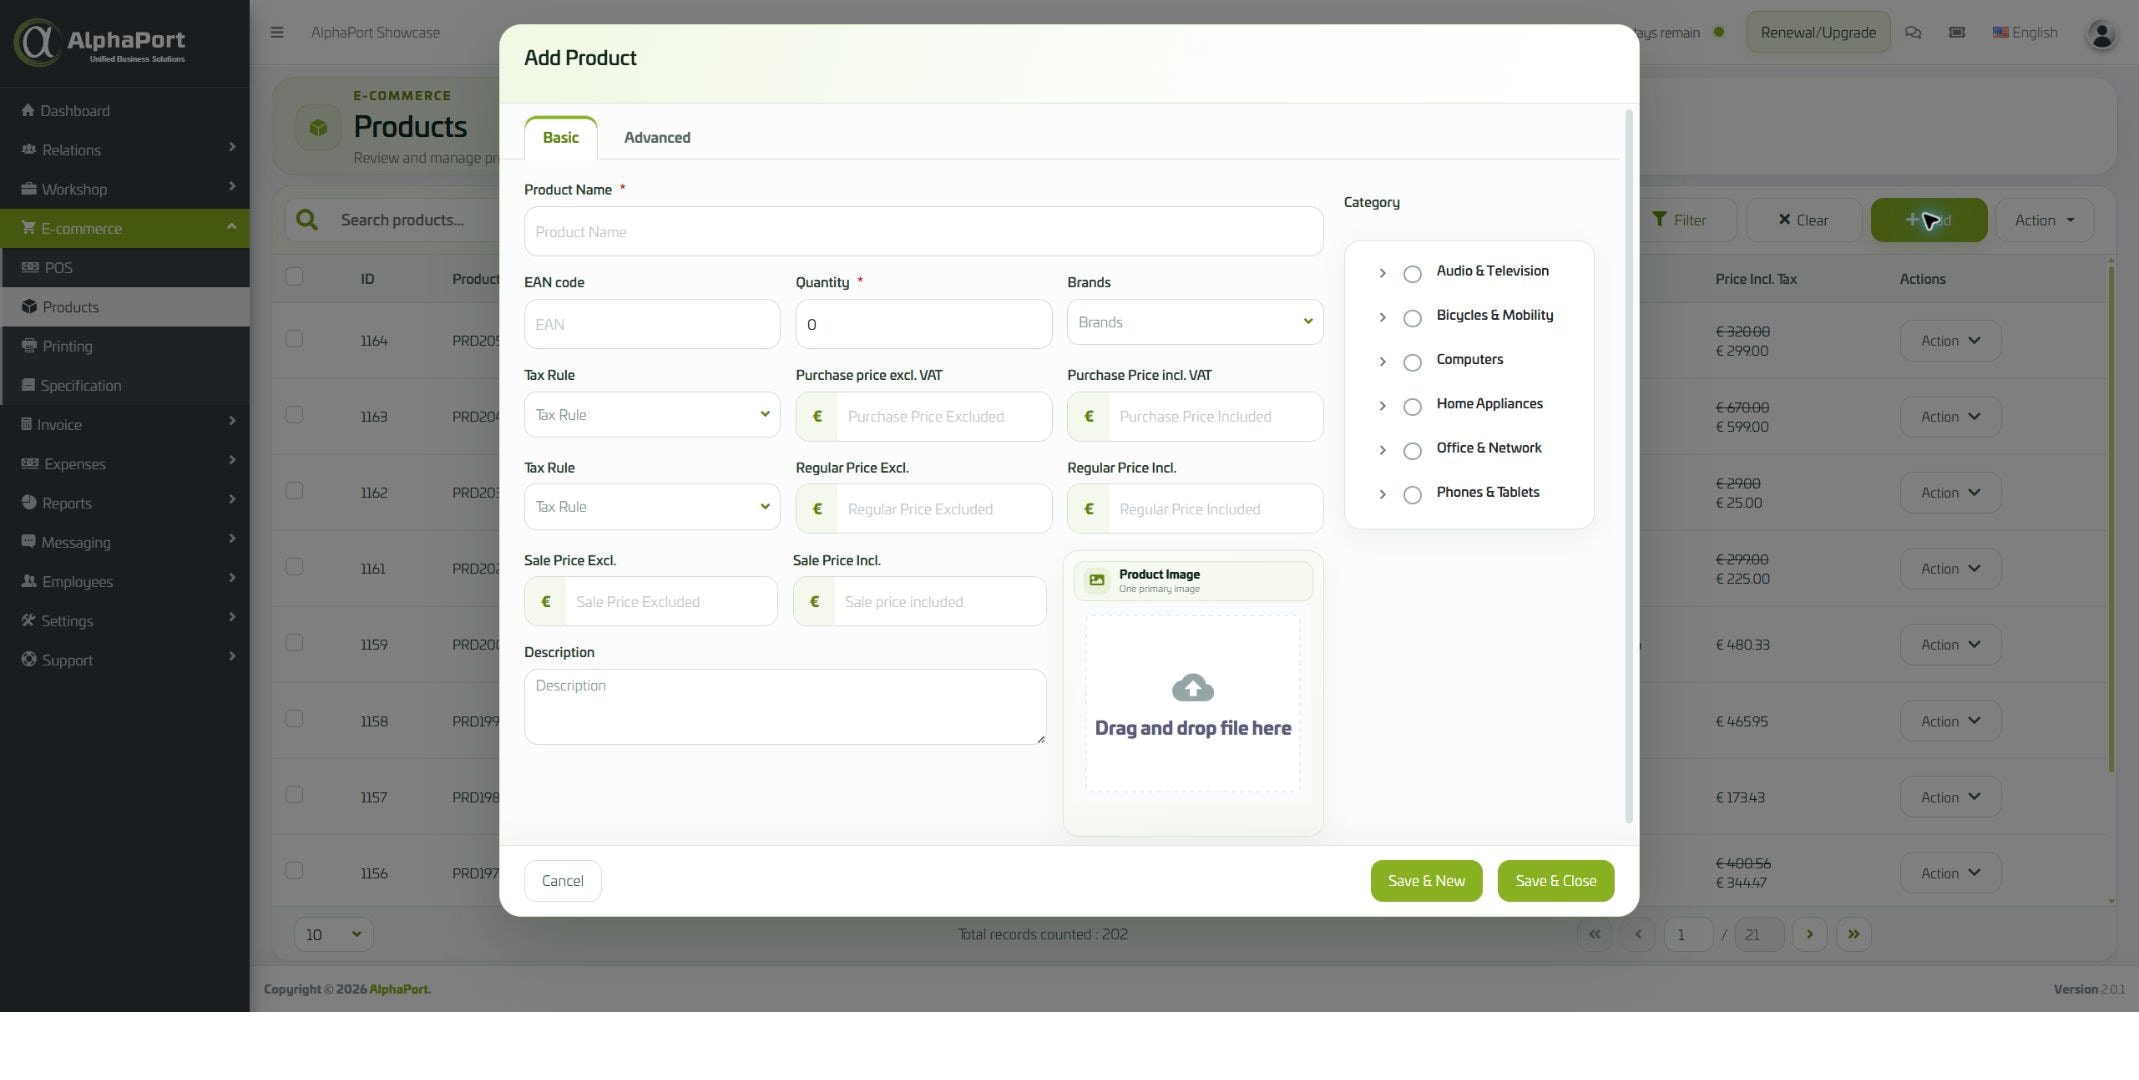
Task: Open page size dropdown showing 10
Action: (333, 934)
